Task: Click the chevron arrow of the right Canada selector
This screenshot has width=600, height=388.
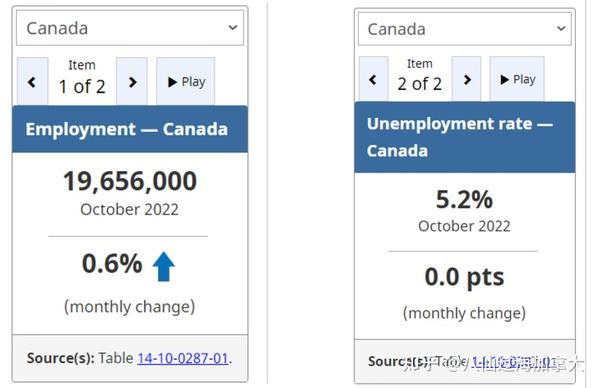Action: click(x=561, y=28)
